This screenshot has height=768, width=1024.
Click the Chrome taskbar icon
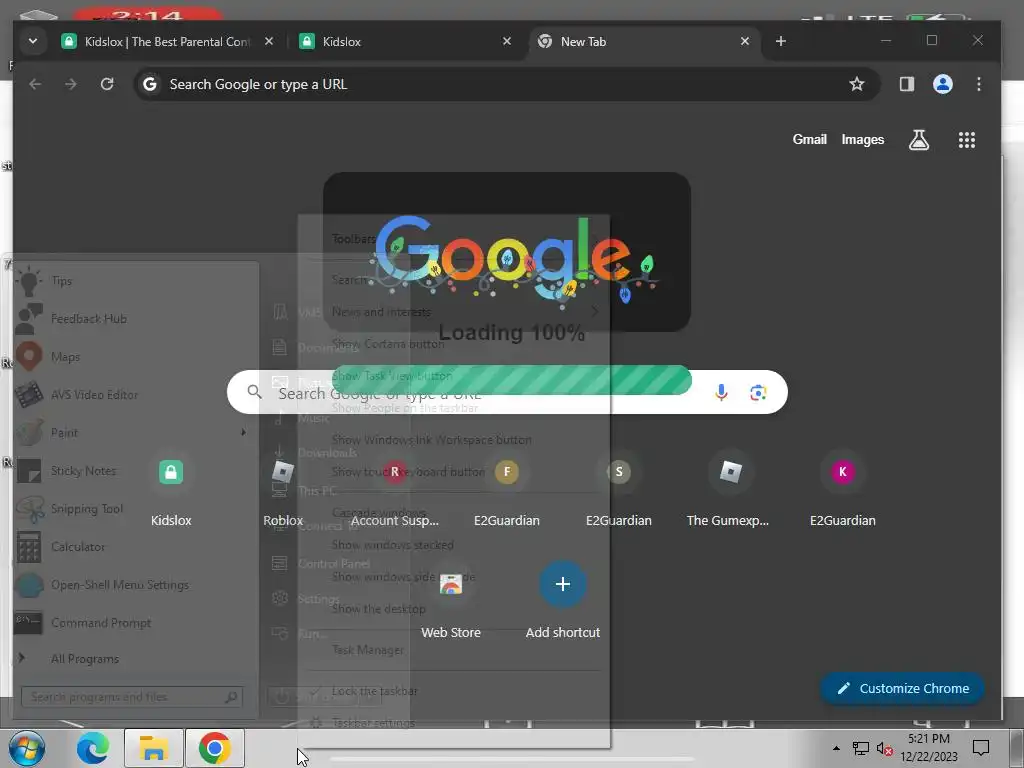[x=215, y=748]
